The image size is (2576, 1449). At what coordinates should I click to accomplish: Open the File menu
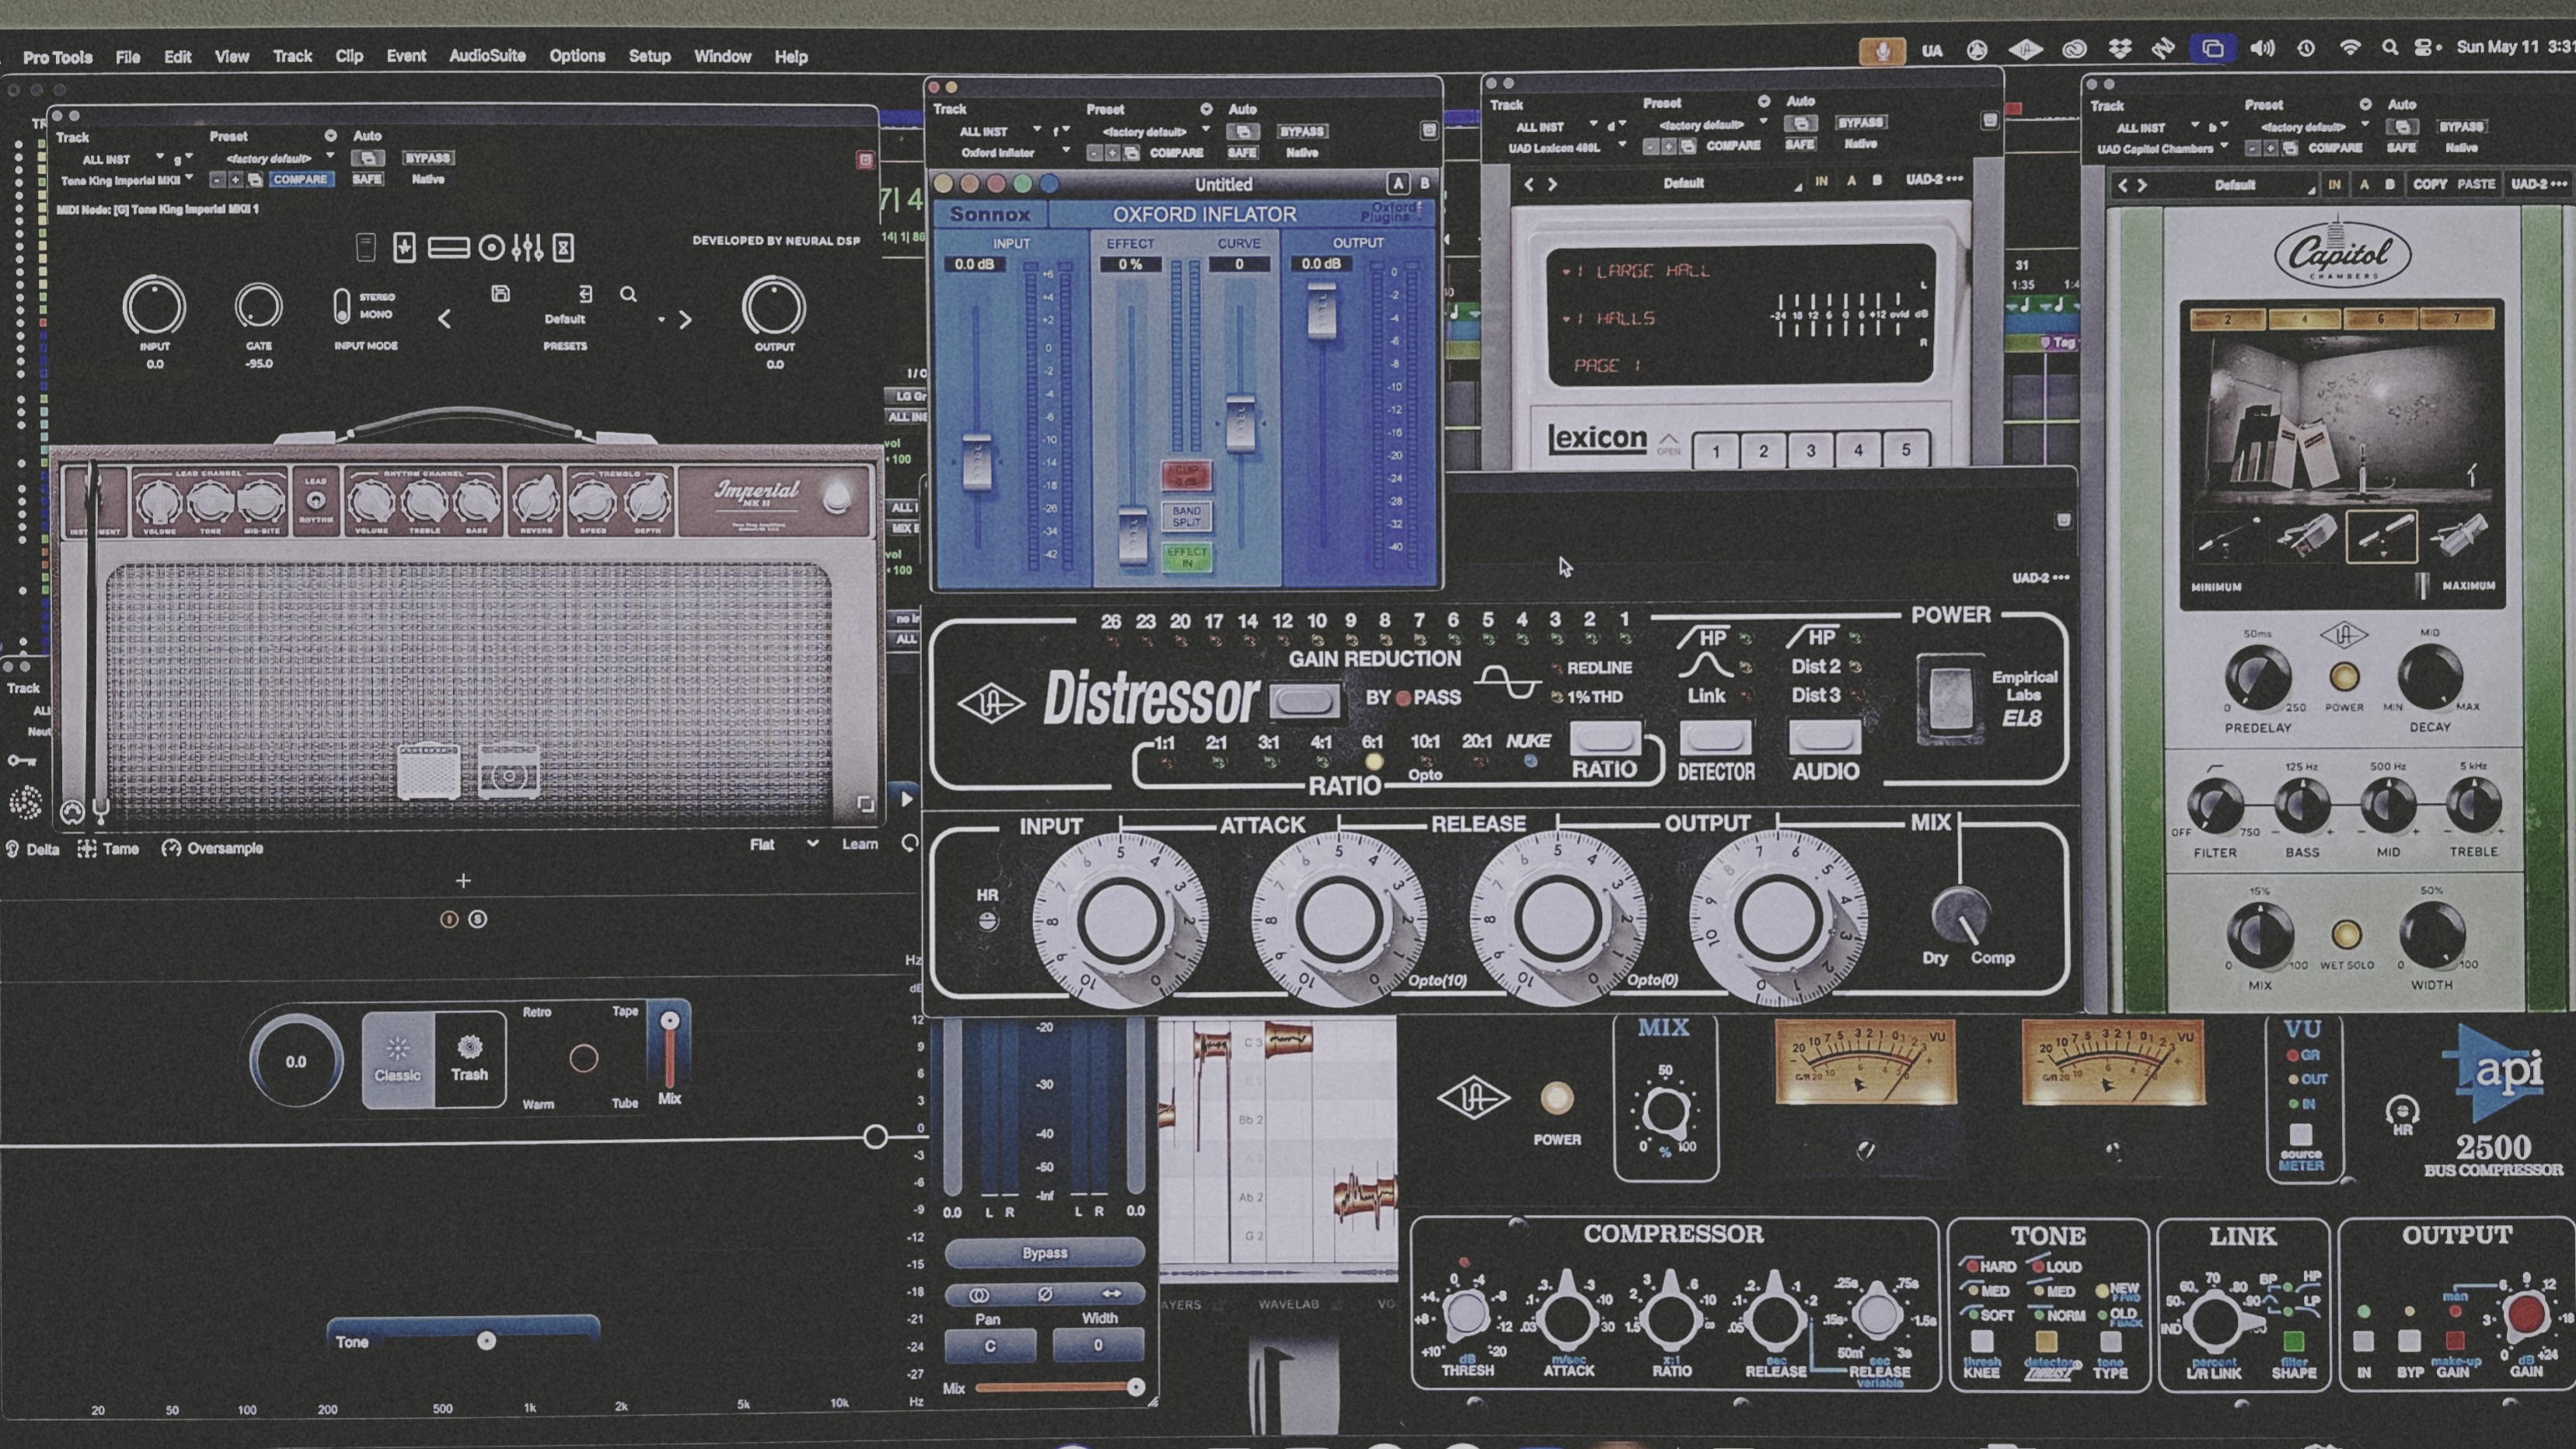pos(128,57)
